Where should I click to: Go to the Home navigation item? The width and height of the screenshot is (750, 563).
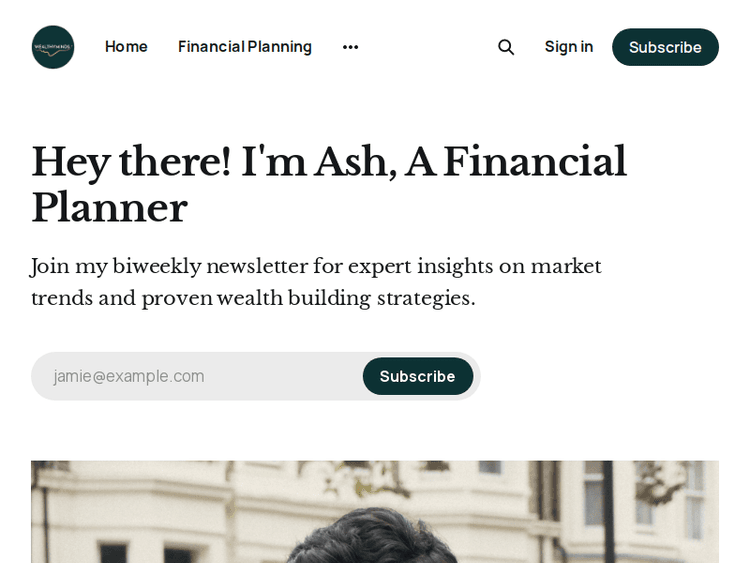pos(126,47)
